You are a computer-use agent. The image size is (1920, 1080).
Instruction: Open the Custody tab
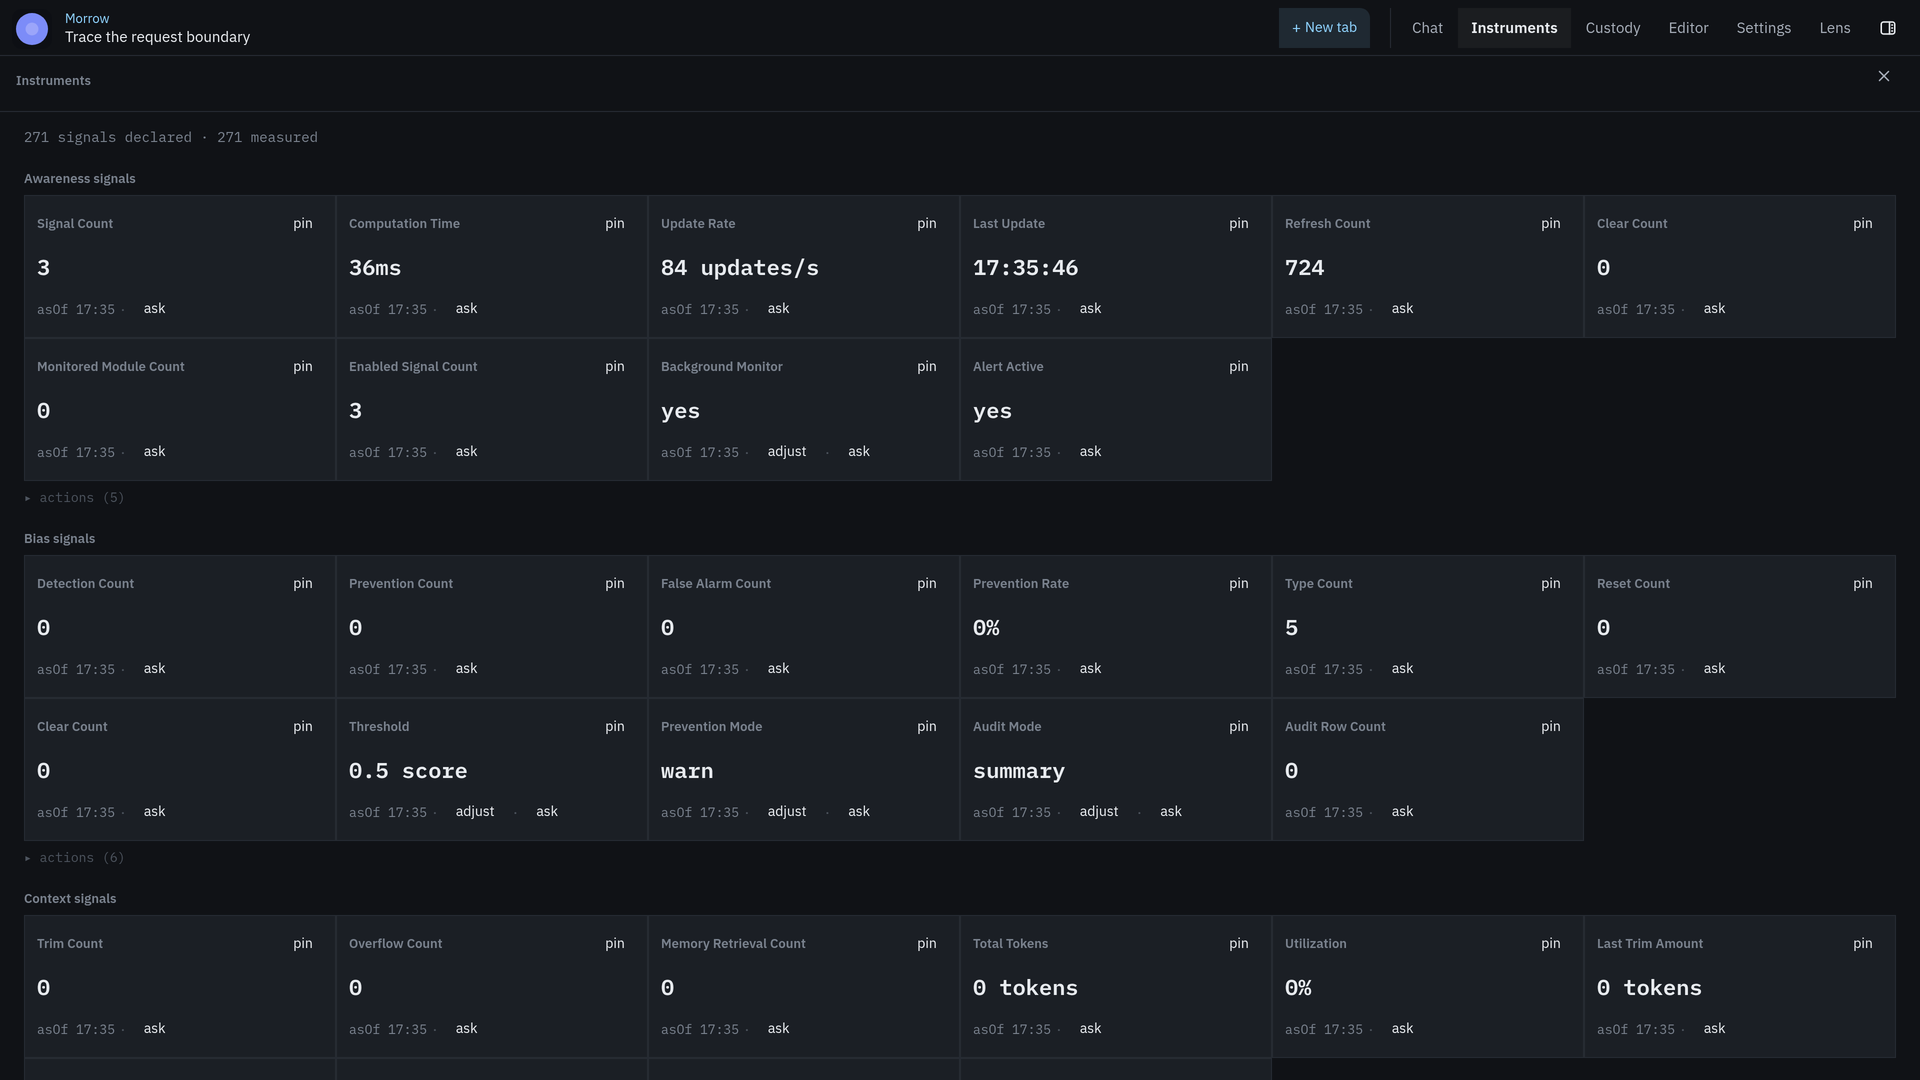pos(1613,28)
